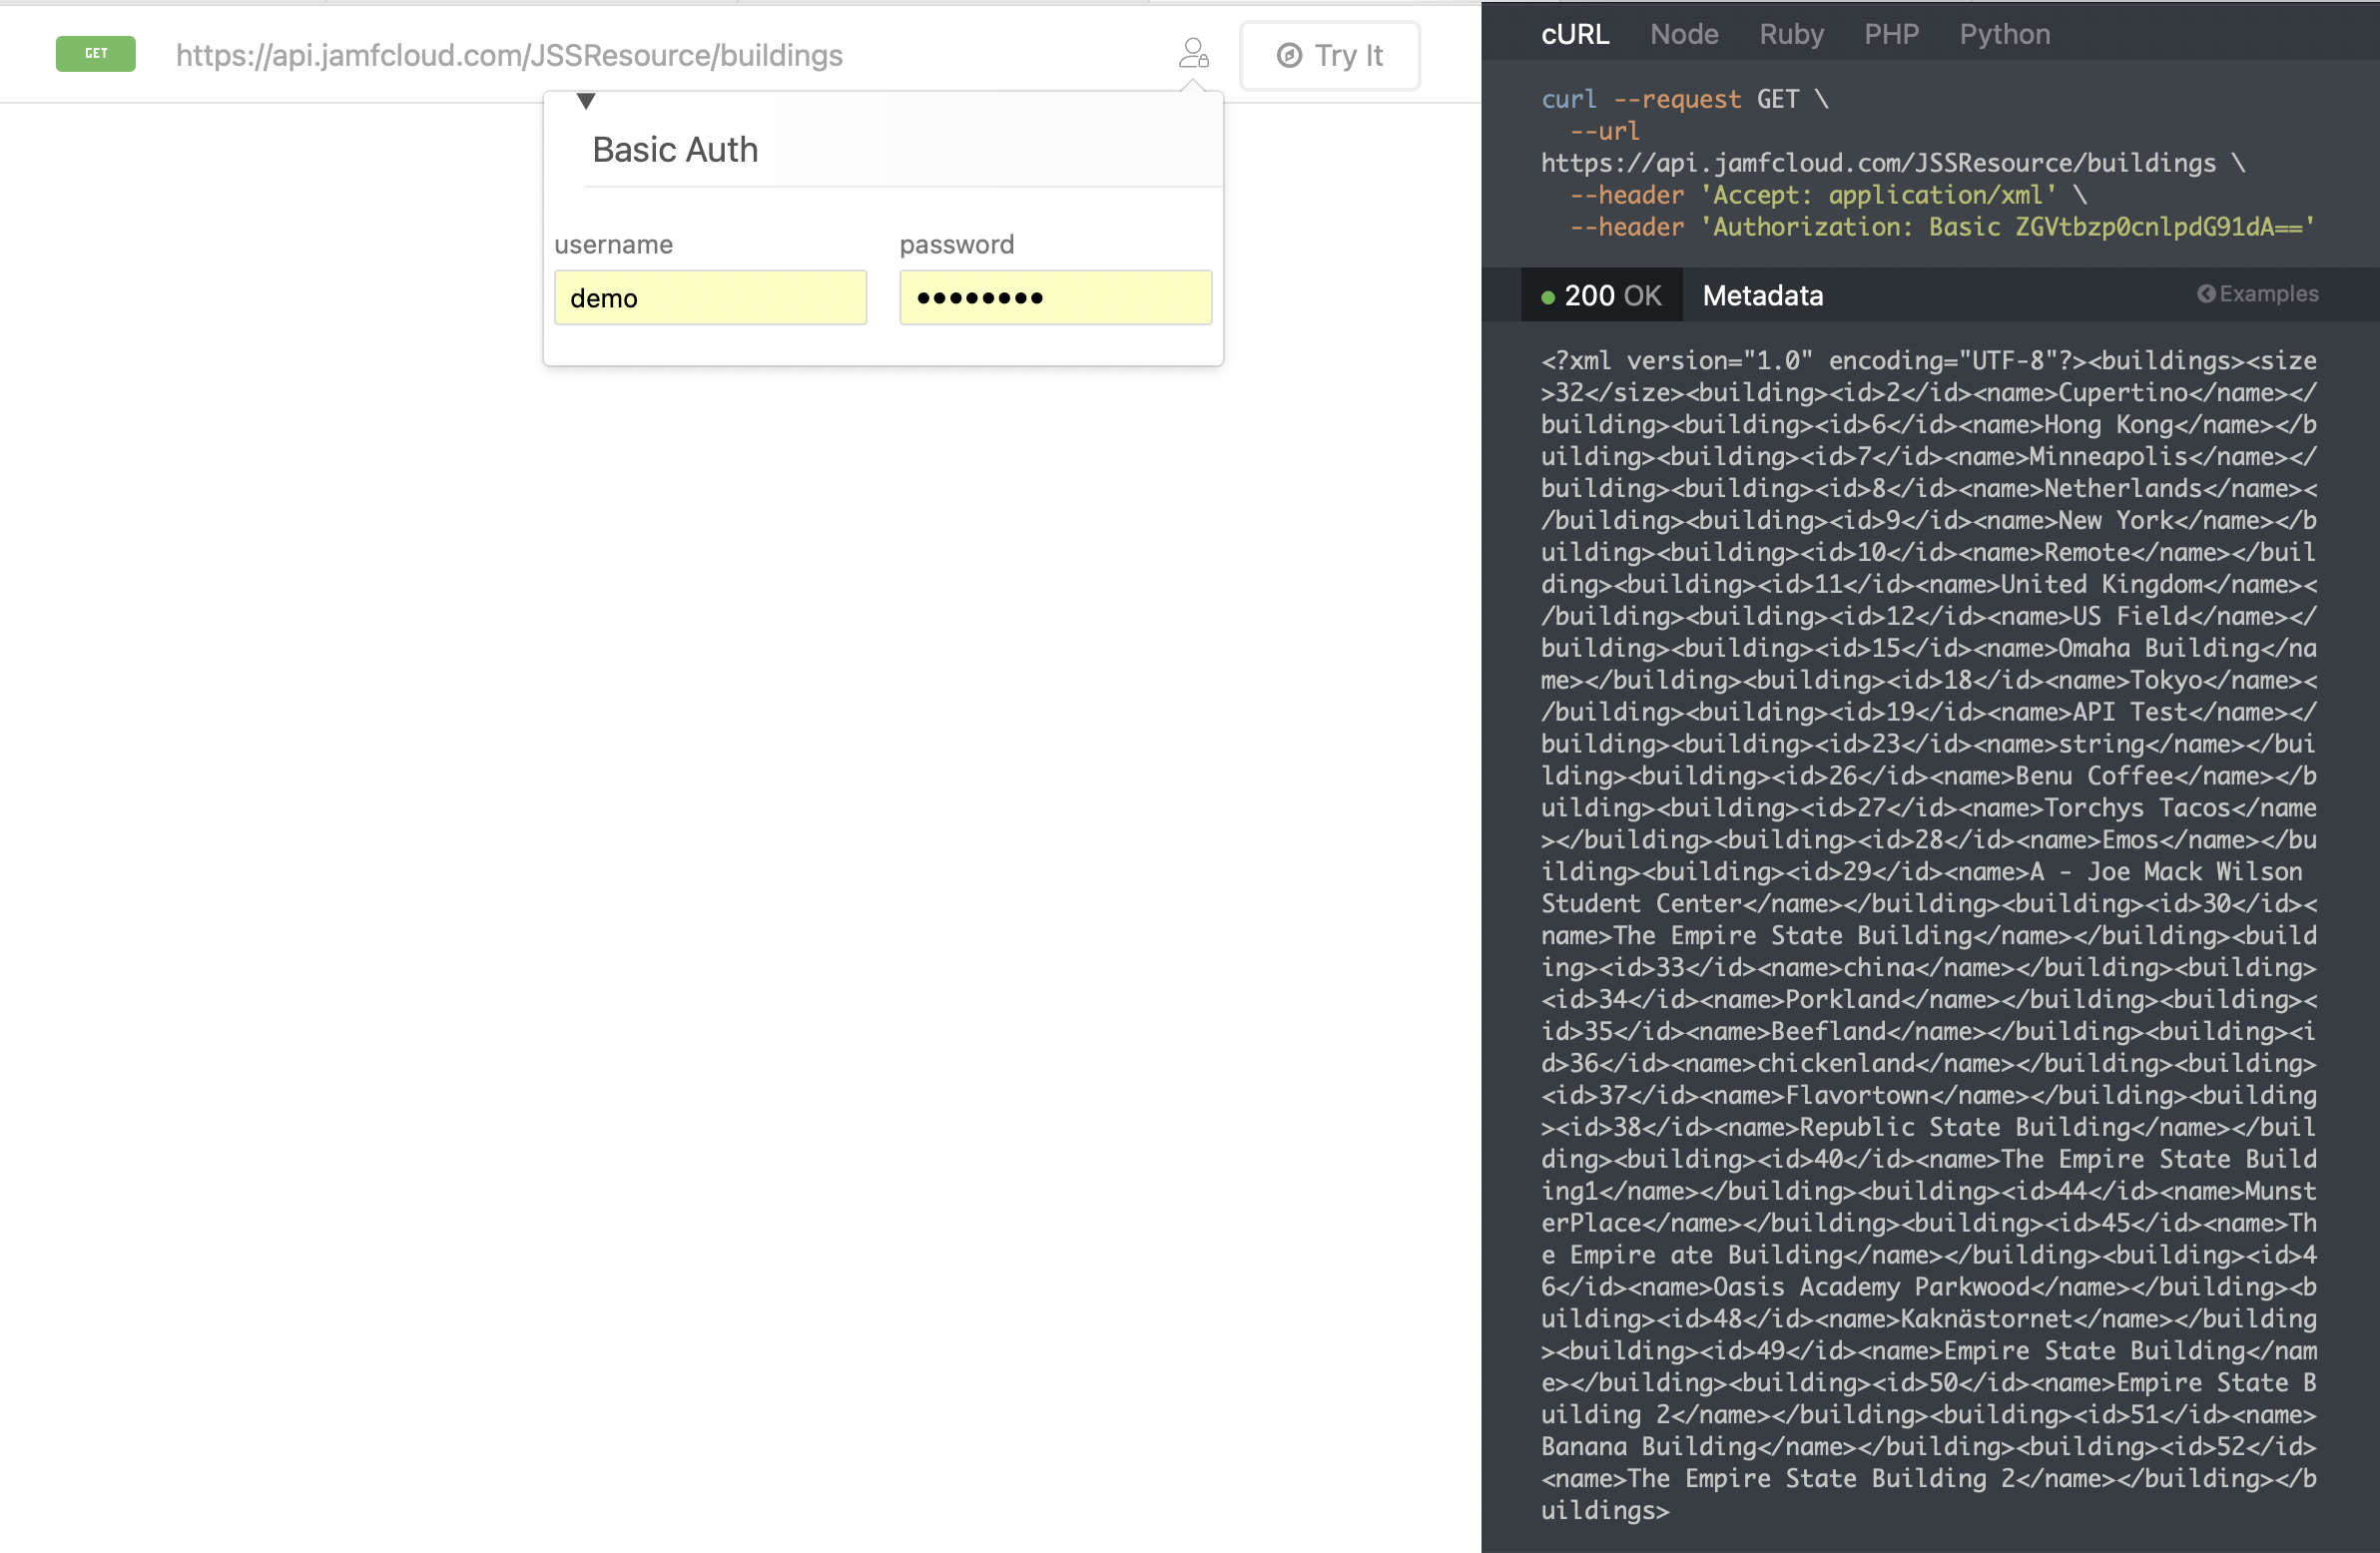Select the cURL tab
This screenshot has height=1553, width=2380.
click(1575, 34)
